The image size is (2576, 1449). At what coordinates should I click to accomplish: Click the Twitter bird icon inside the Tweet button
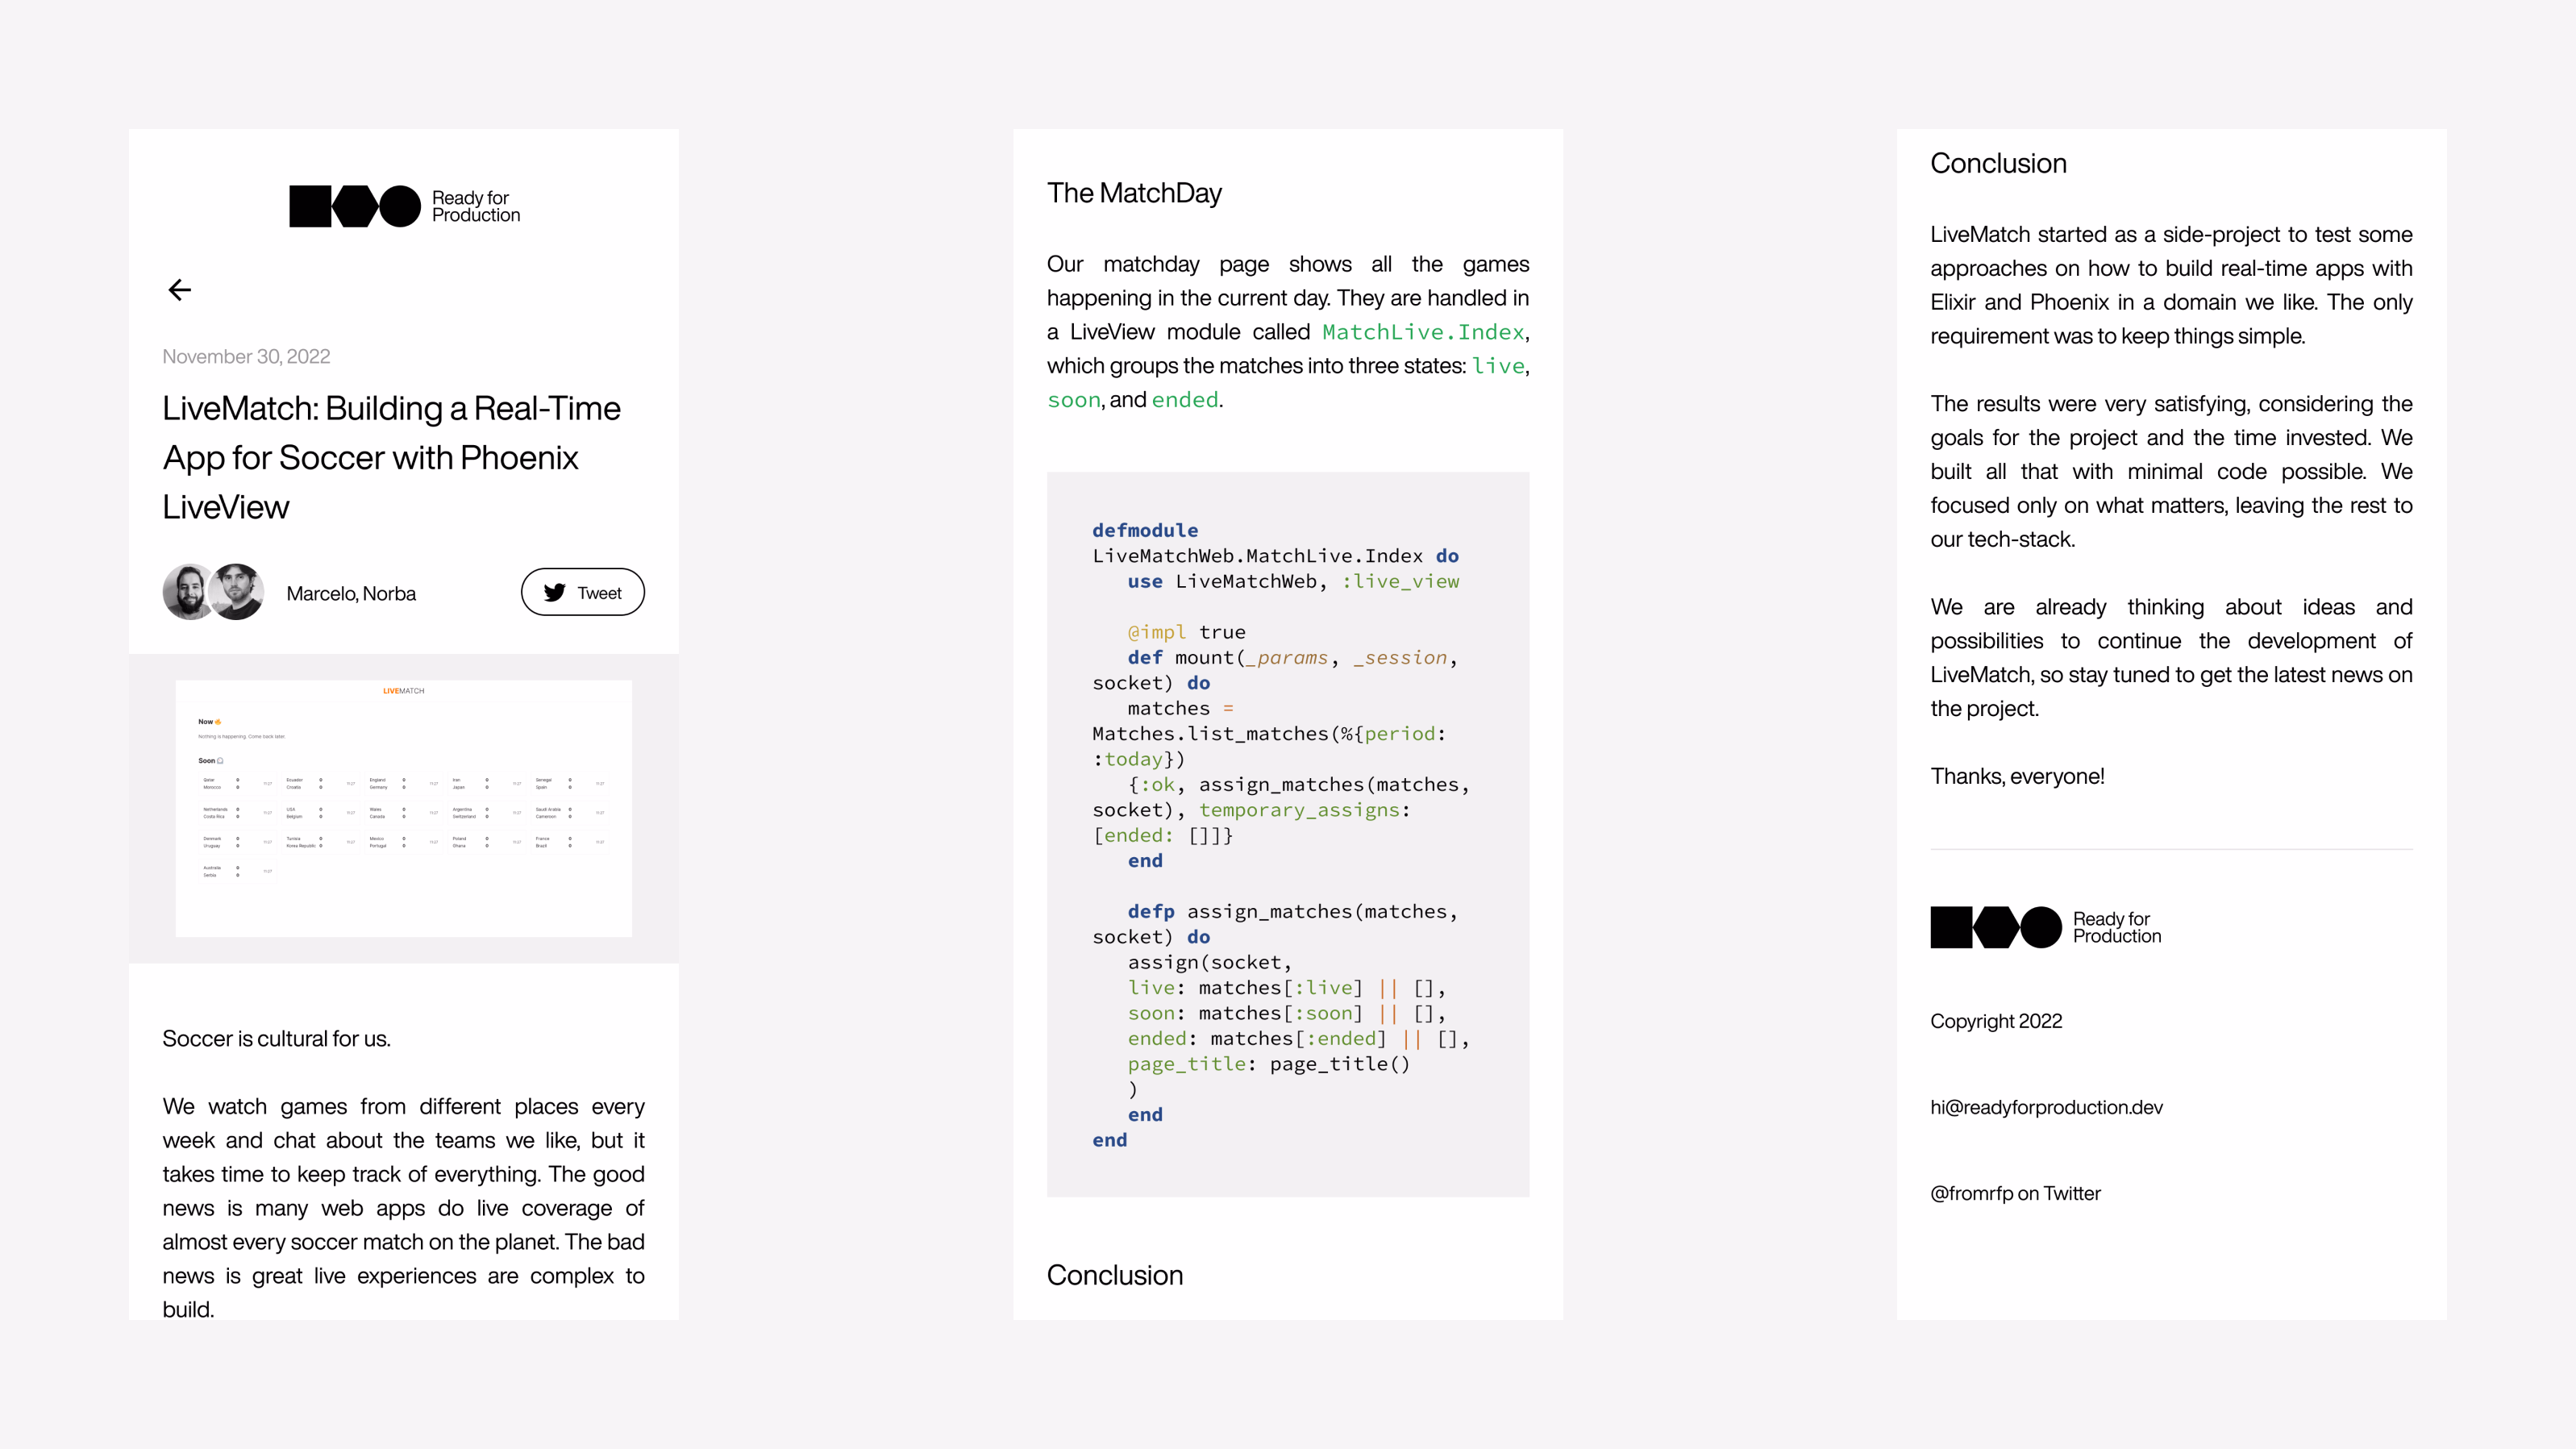pos(556,592)
